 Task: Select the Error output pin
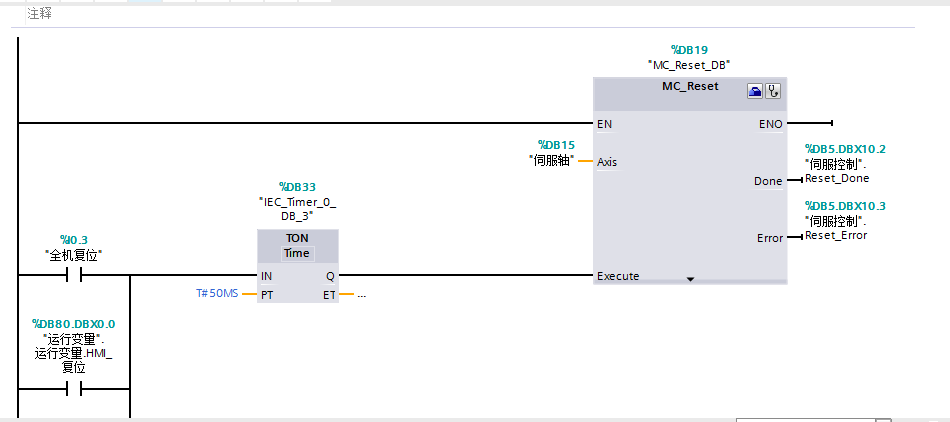tap(770, 238)
